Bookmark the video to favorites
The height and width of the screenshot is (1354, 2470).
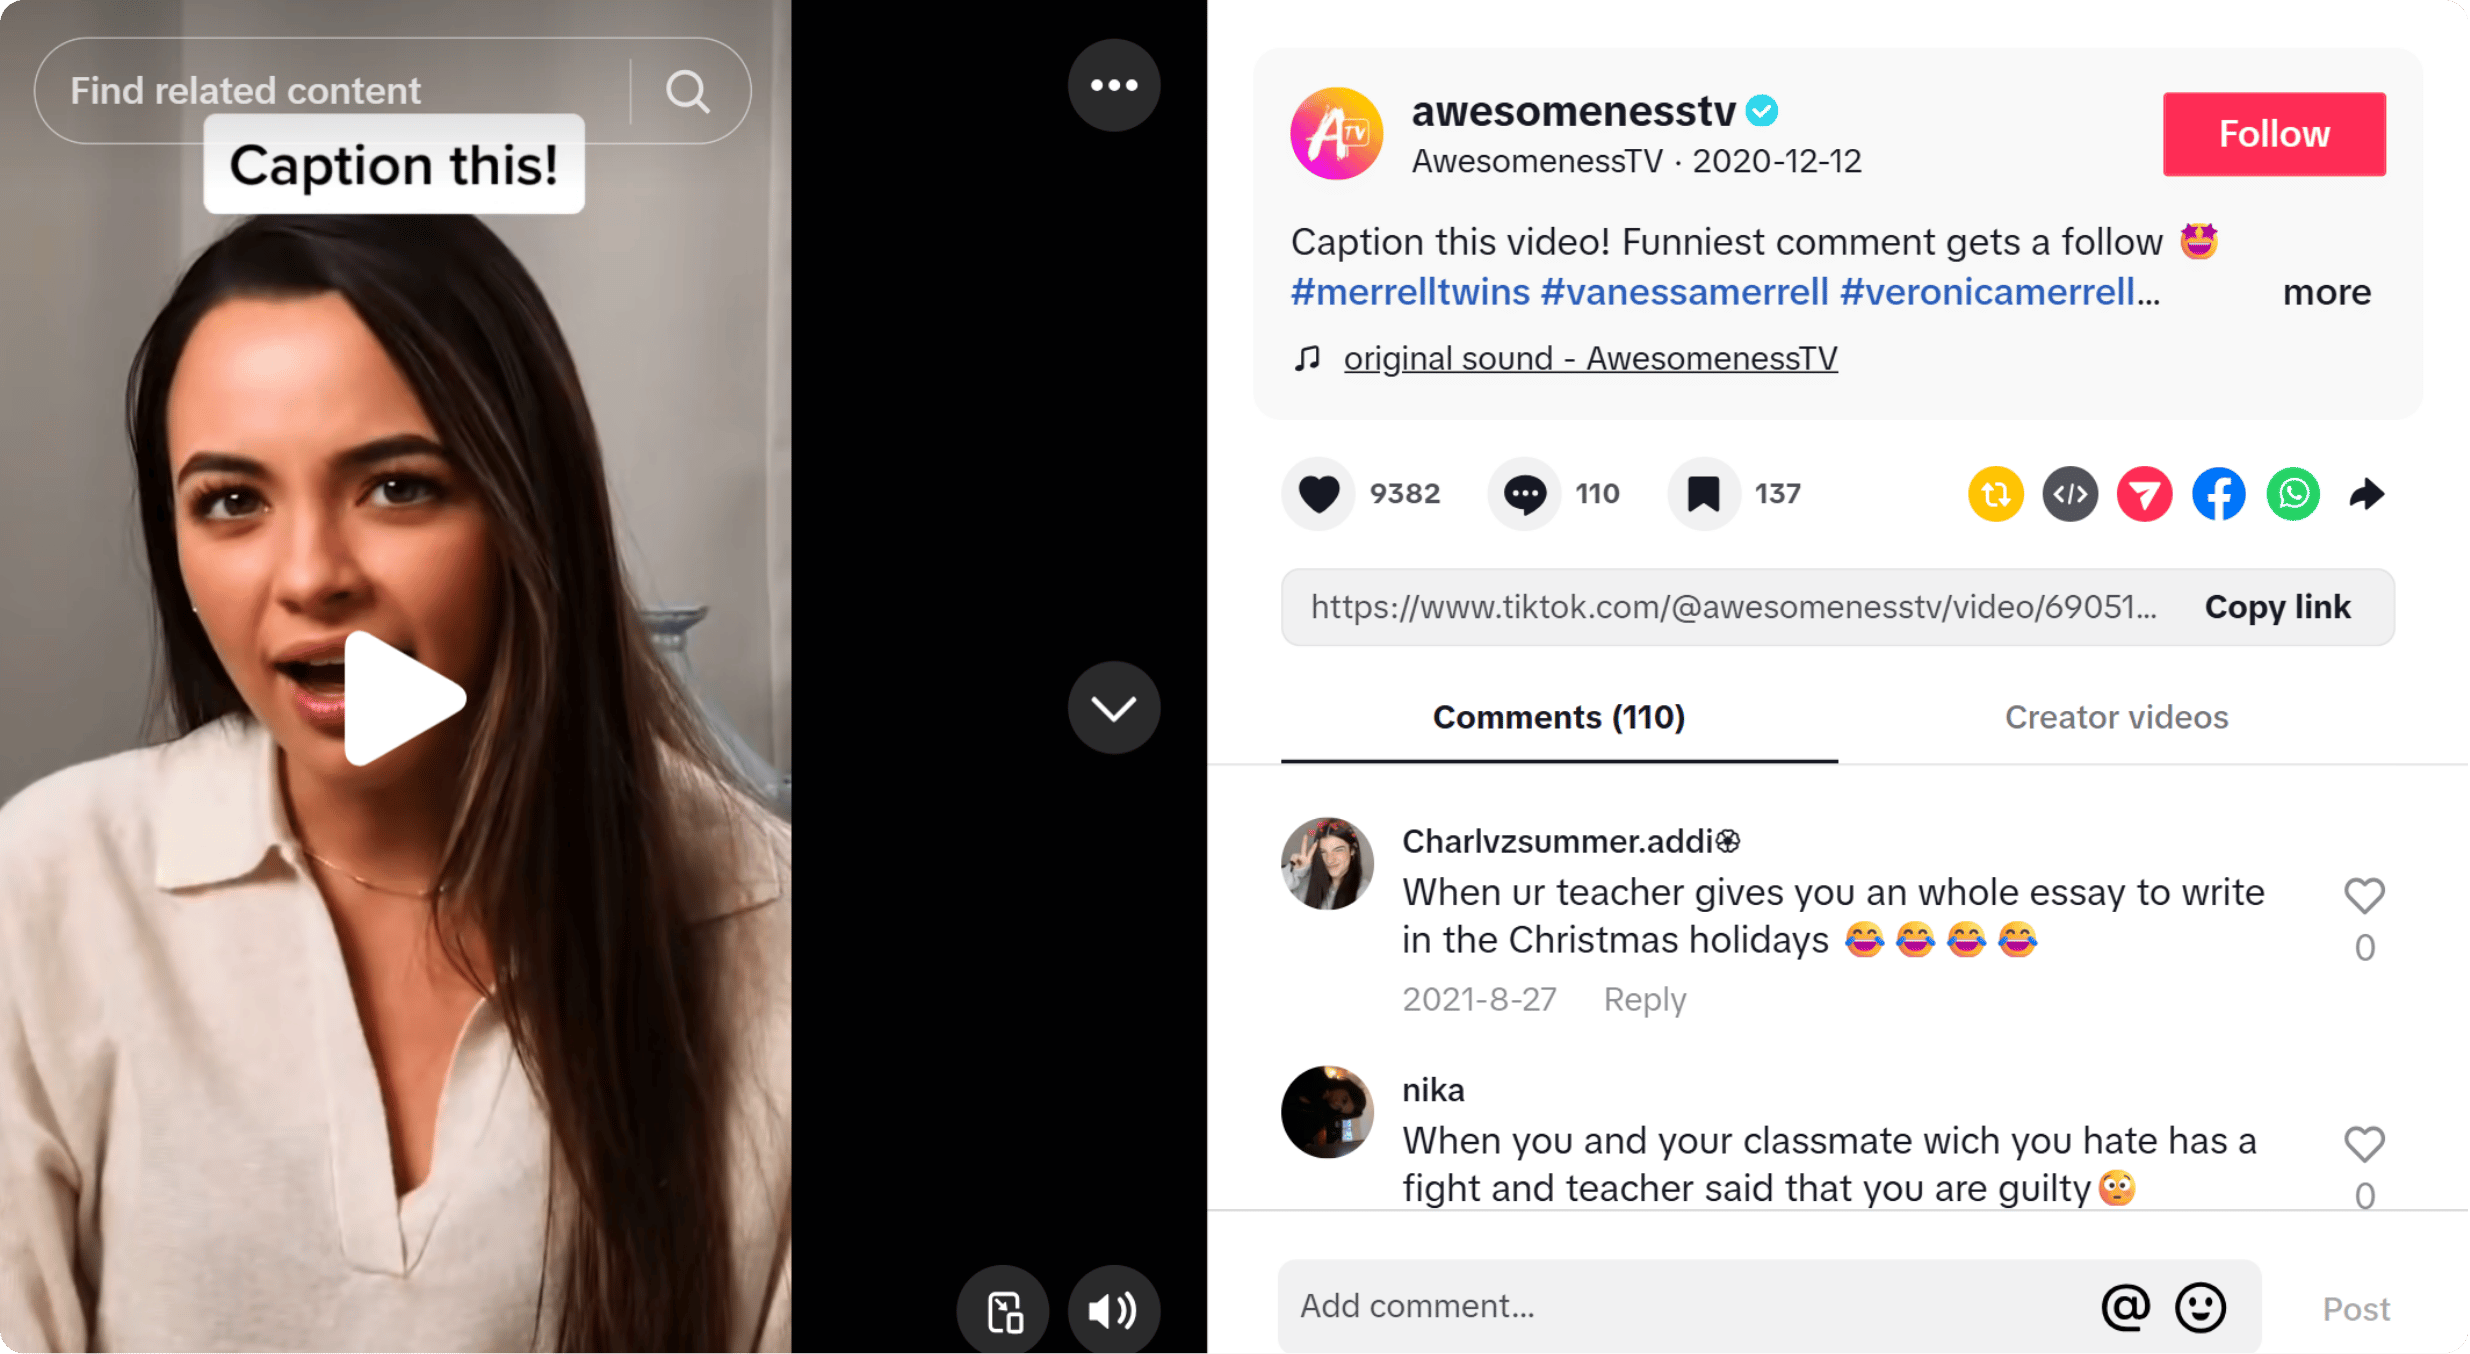[1703, 494]
